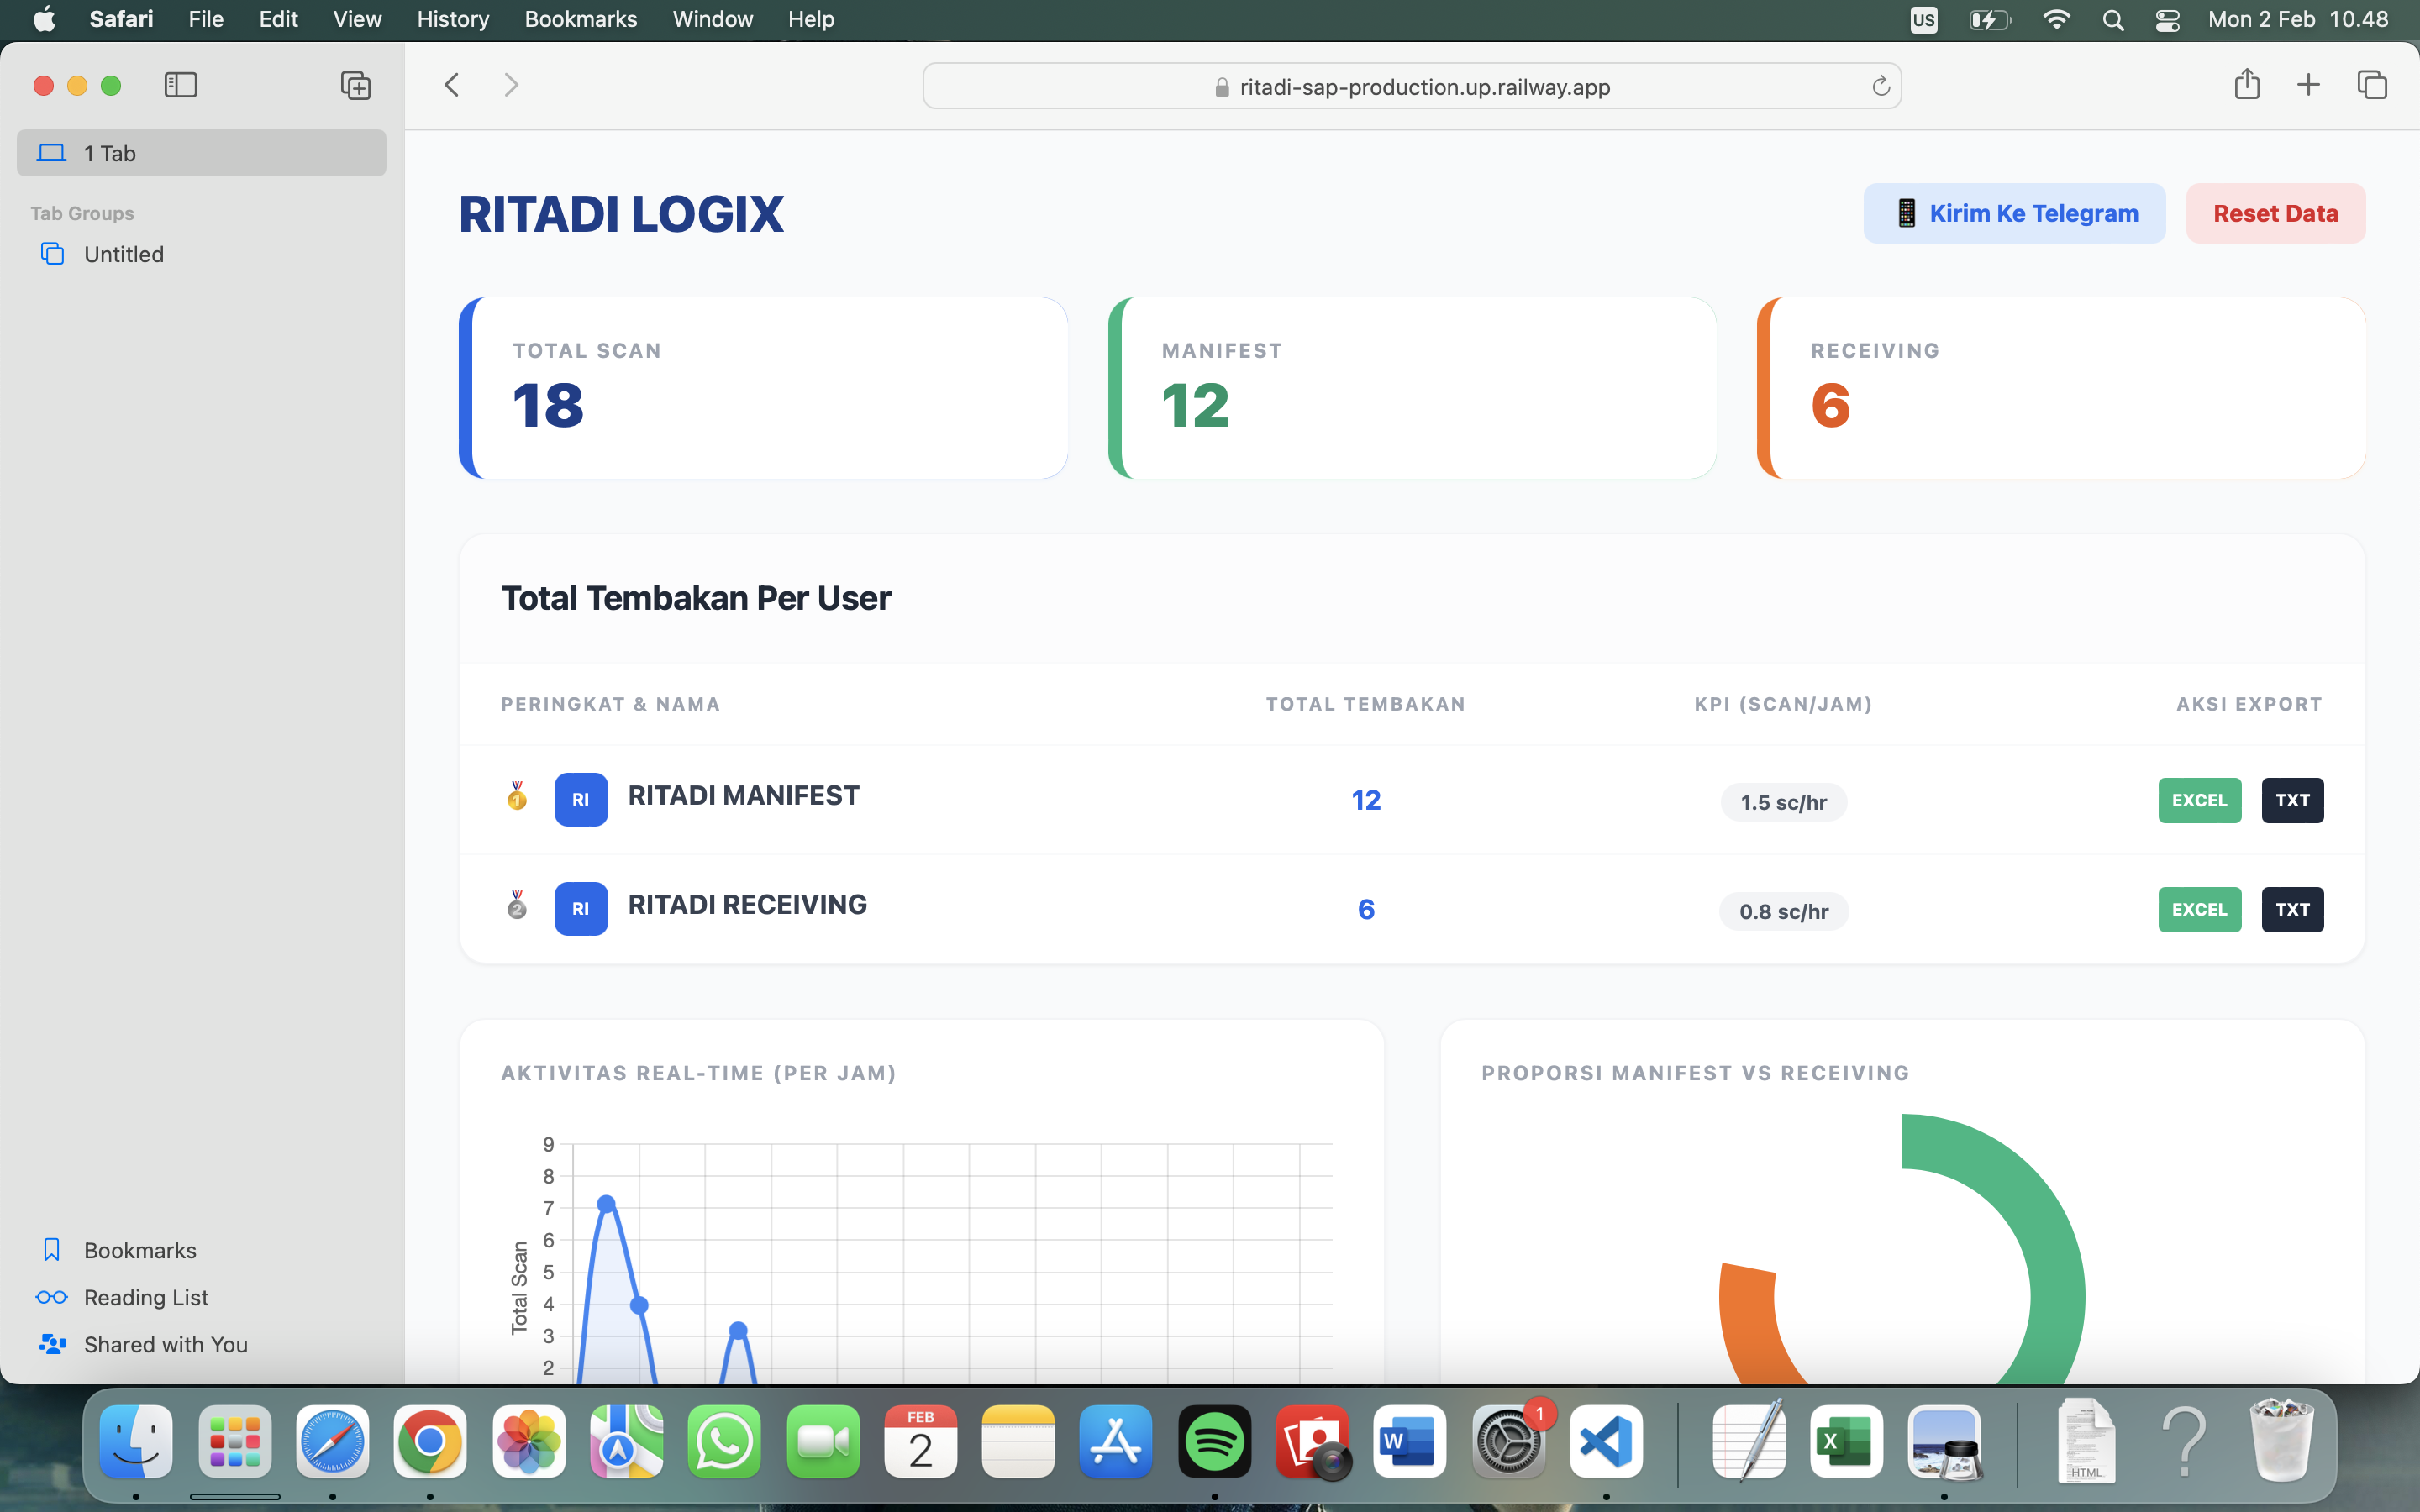
Task: Click the 1.5 sc/hr KPI badge
Action: pos(1783,802)
